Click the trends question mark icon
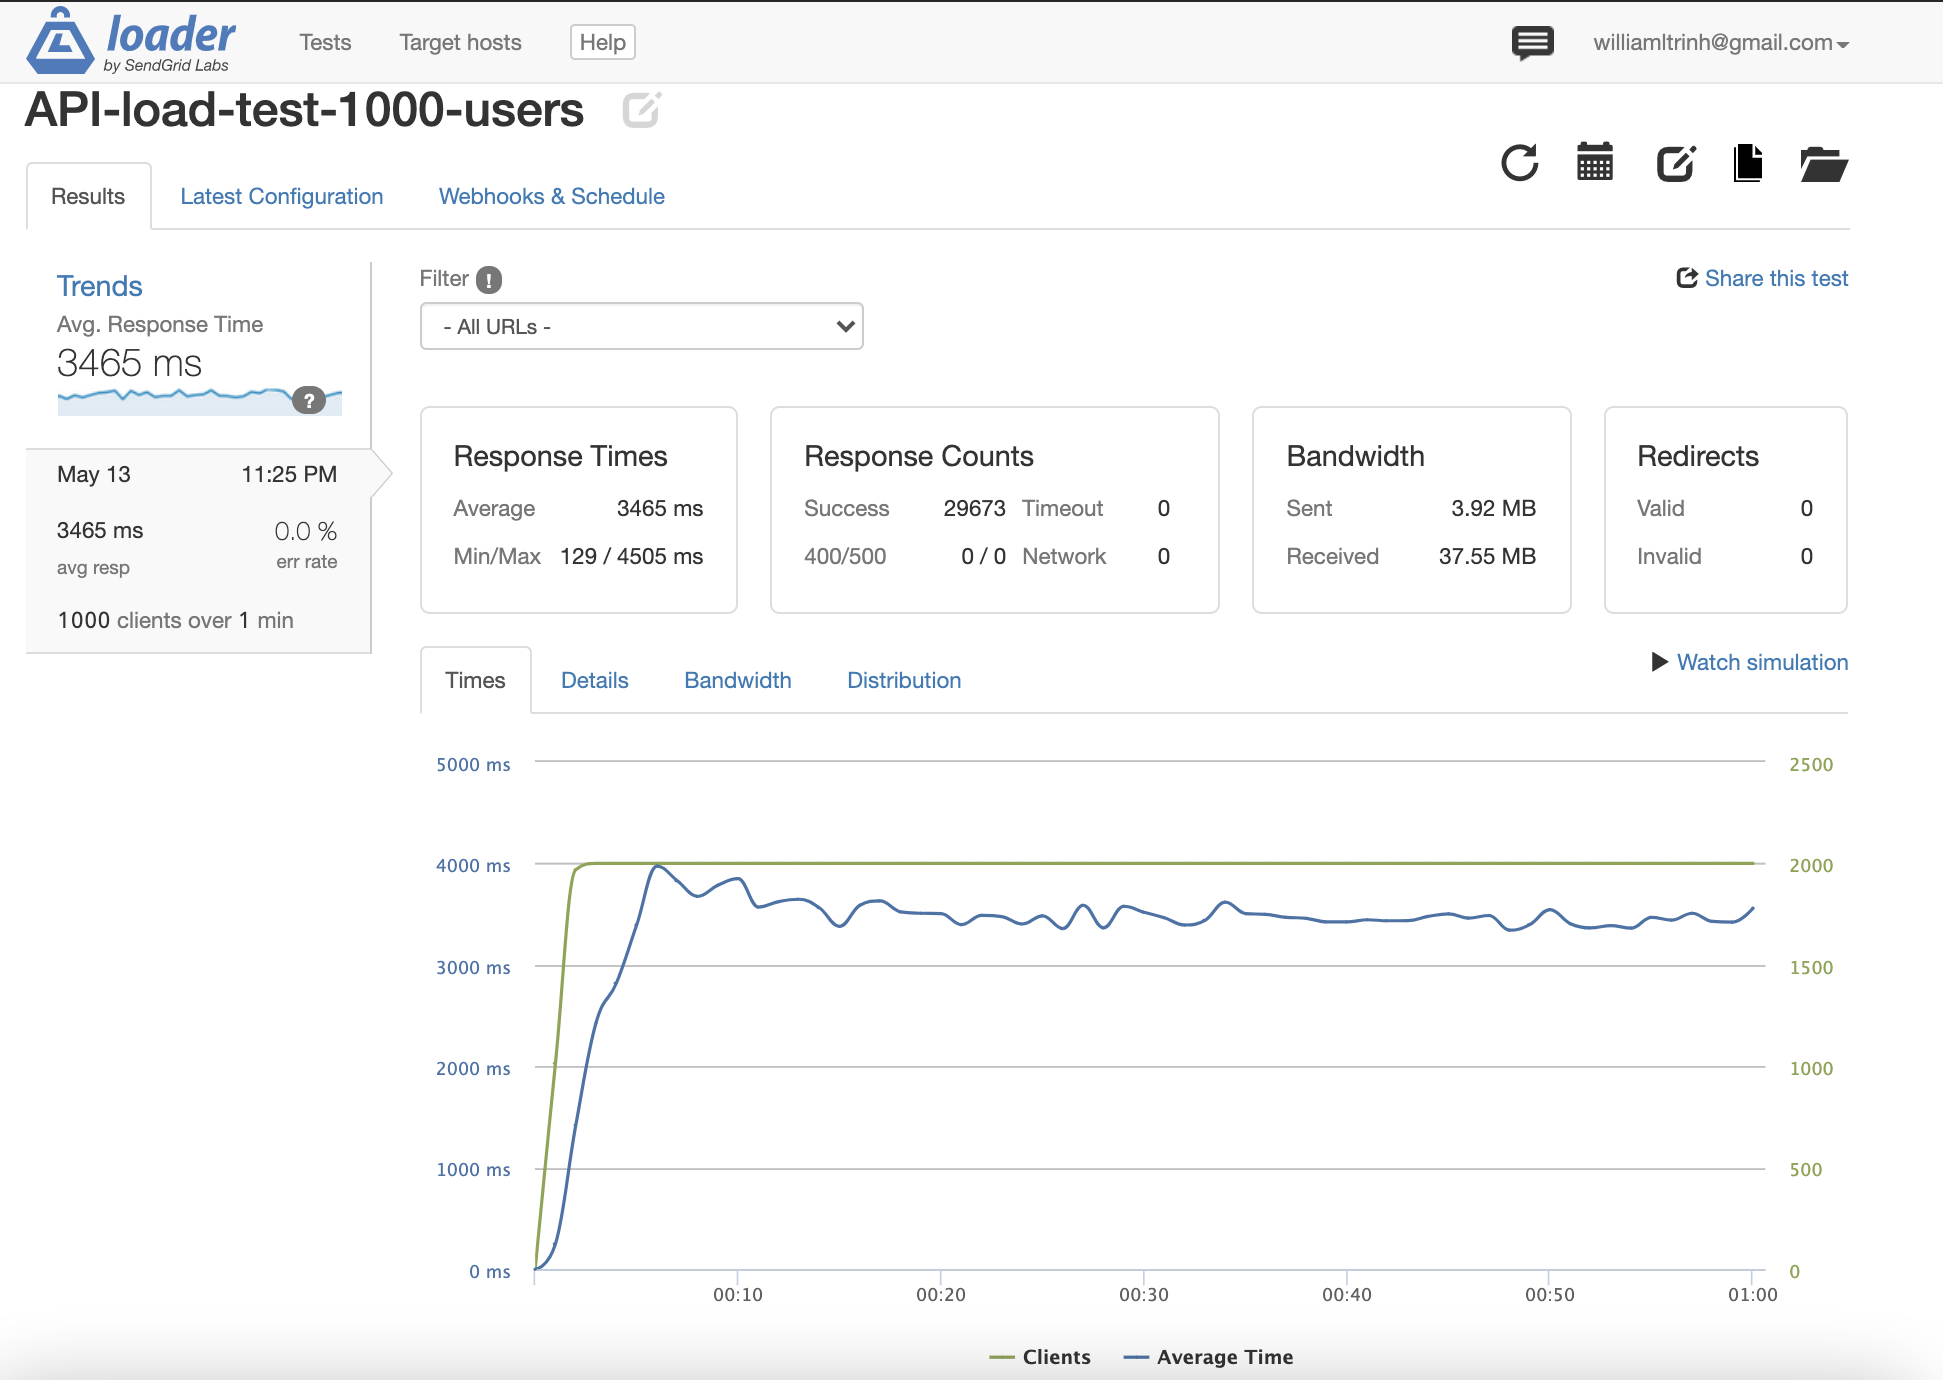1943x1380 pixels. point(309,401)
